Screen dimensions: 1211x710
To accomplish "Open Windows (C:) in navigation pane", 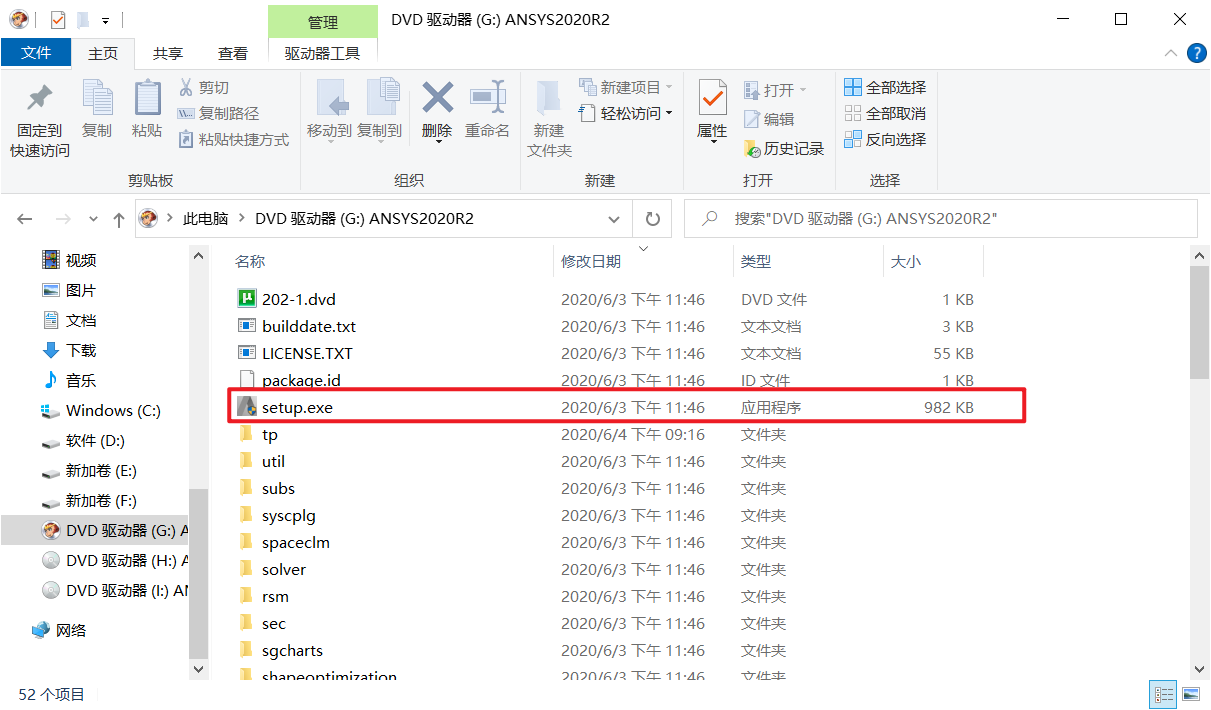I will click(x=101, y=411).
